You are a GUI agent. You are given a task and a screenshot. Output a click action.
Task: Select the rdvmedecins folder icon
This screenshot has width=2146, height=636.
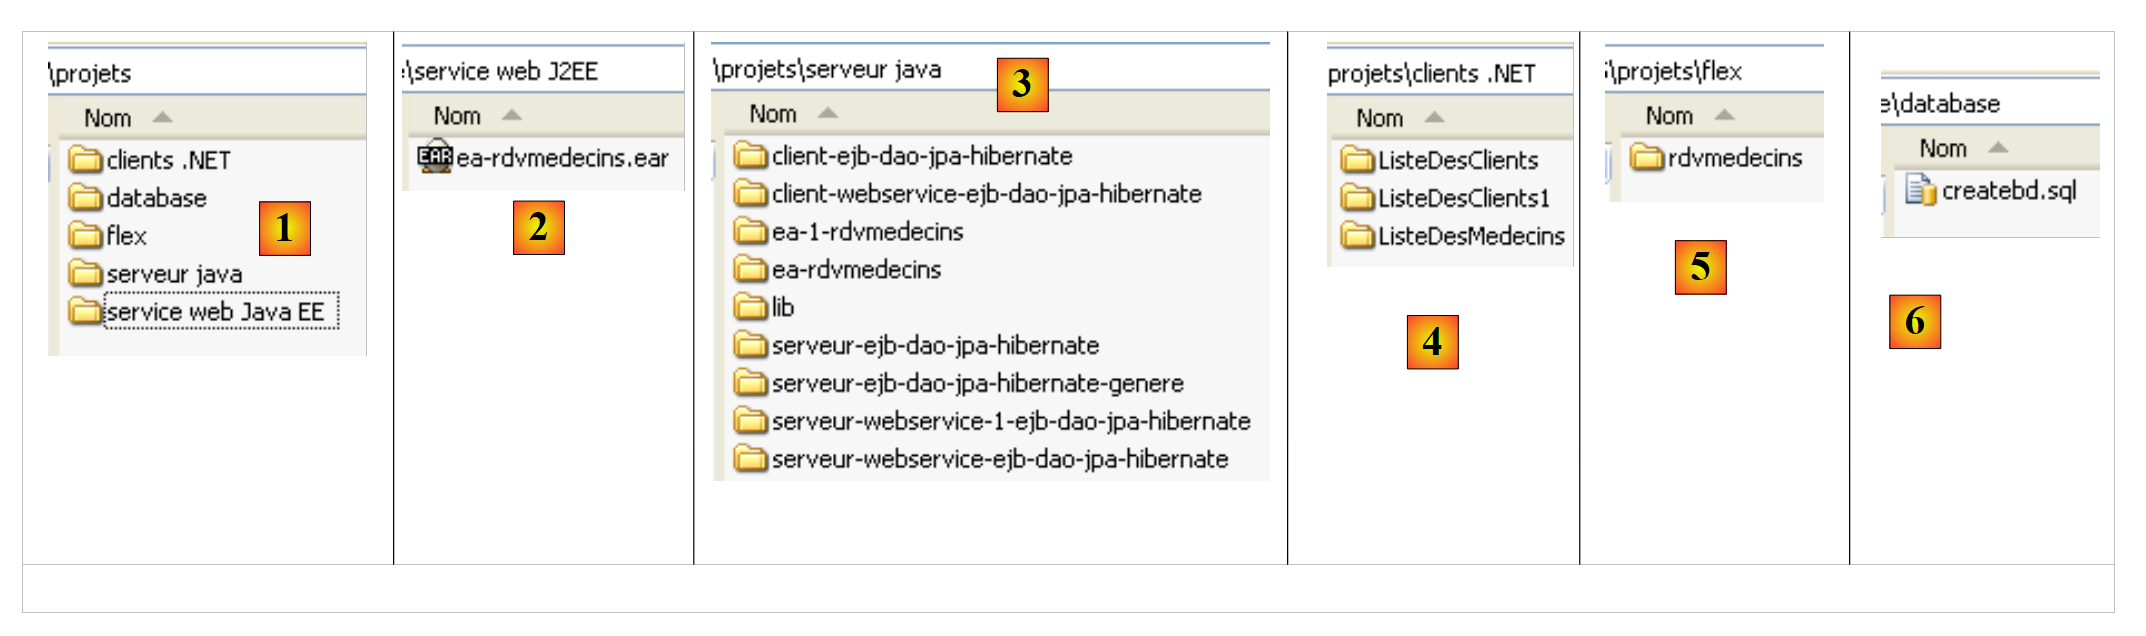click(1647, 157)
